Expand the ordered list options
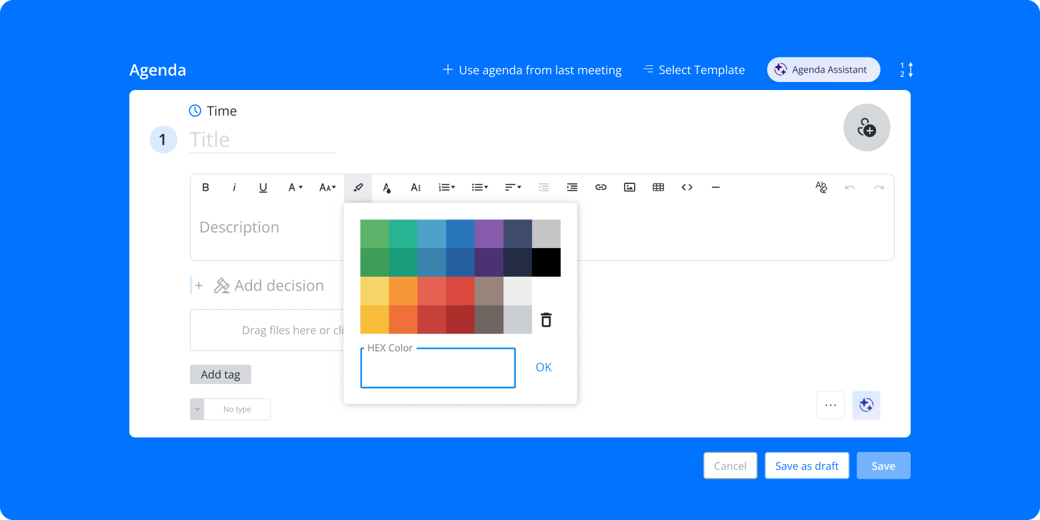The image size is (1040, 520). tap(447, 187)
